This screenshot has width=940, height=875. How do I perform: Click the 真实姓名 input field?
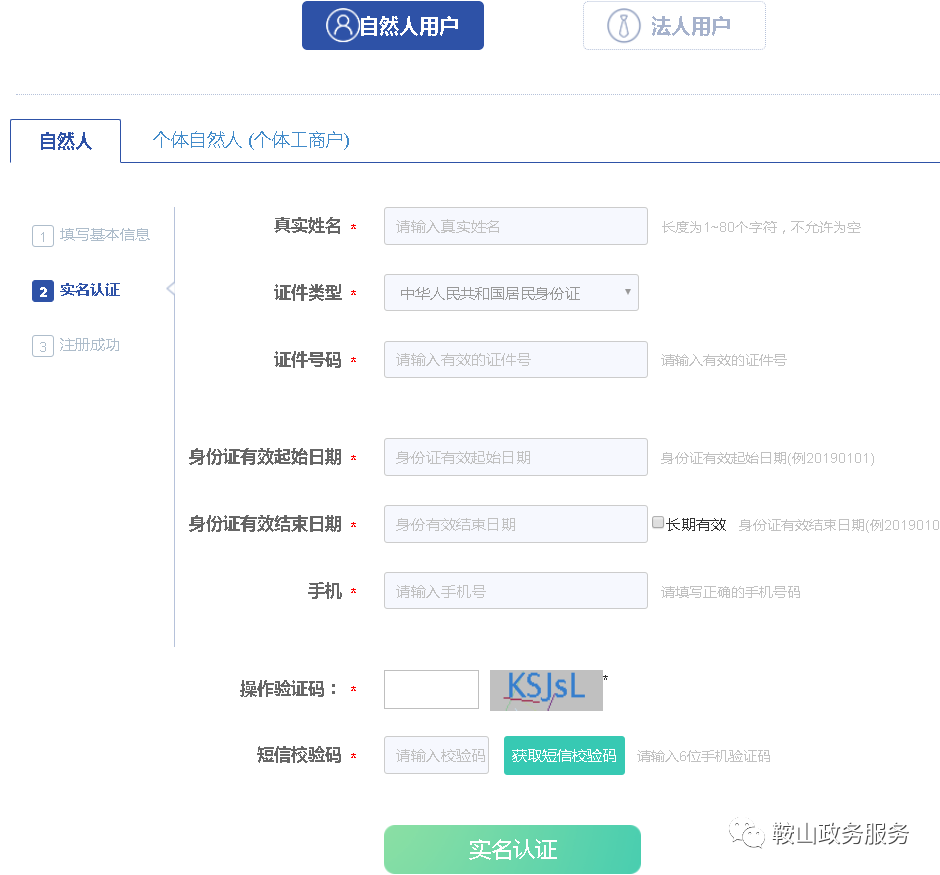pyautogui.click(x=515, y=226)
